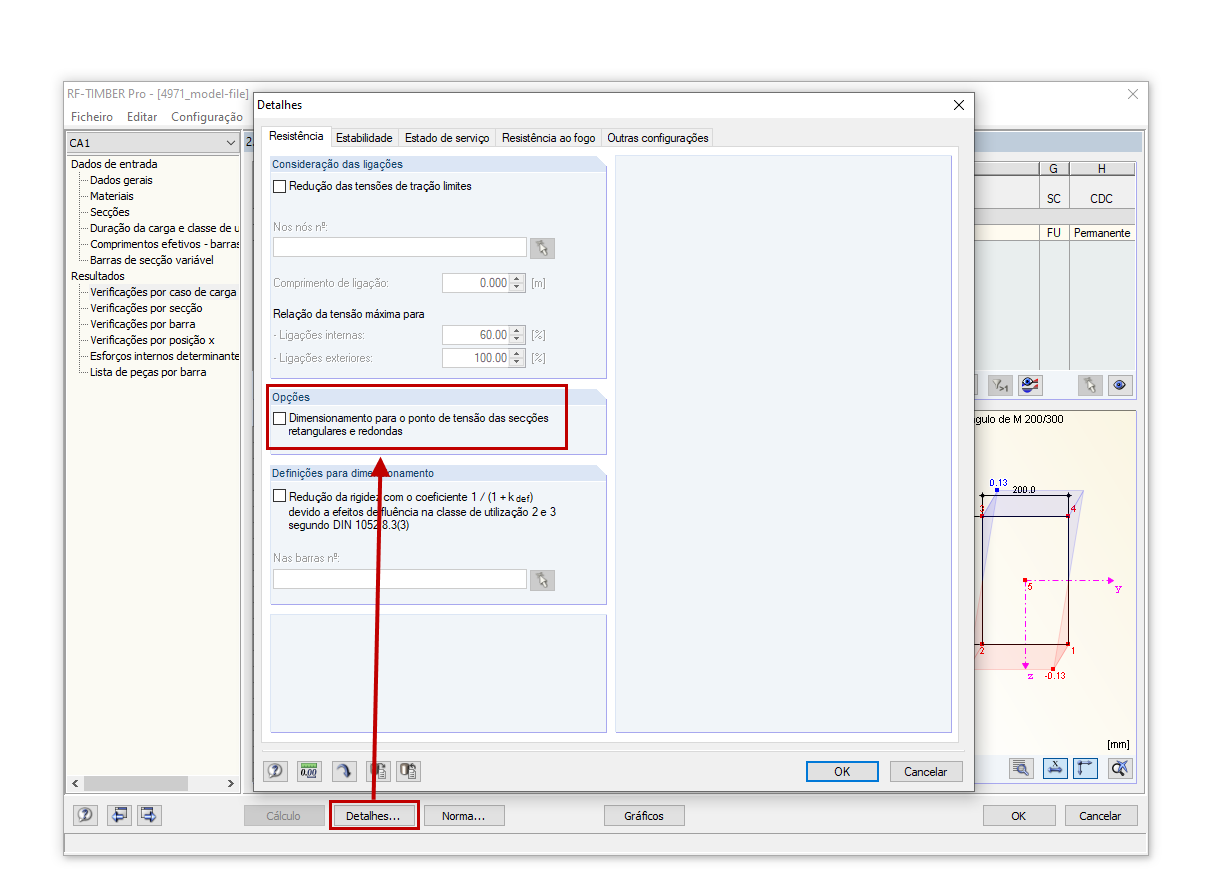Screen dimensions: 1215x890
Task: Open the Estado de serviço tab
Action: pos(447,138)
